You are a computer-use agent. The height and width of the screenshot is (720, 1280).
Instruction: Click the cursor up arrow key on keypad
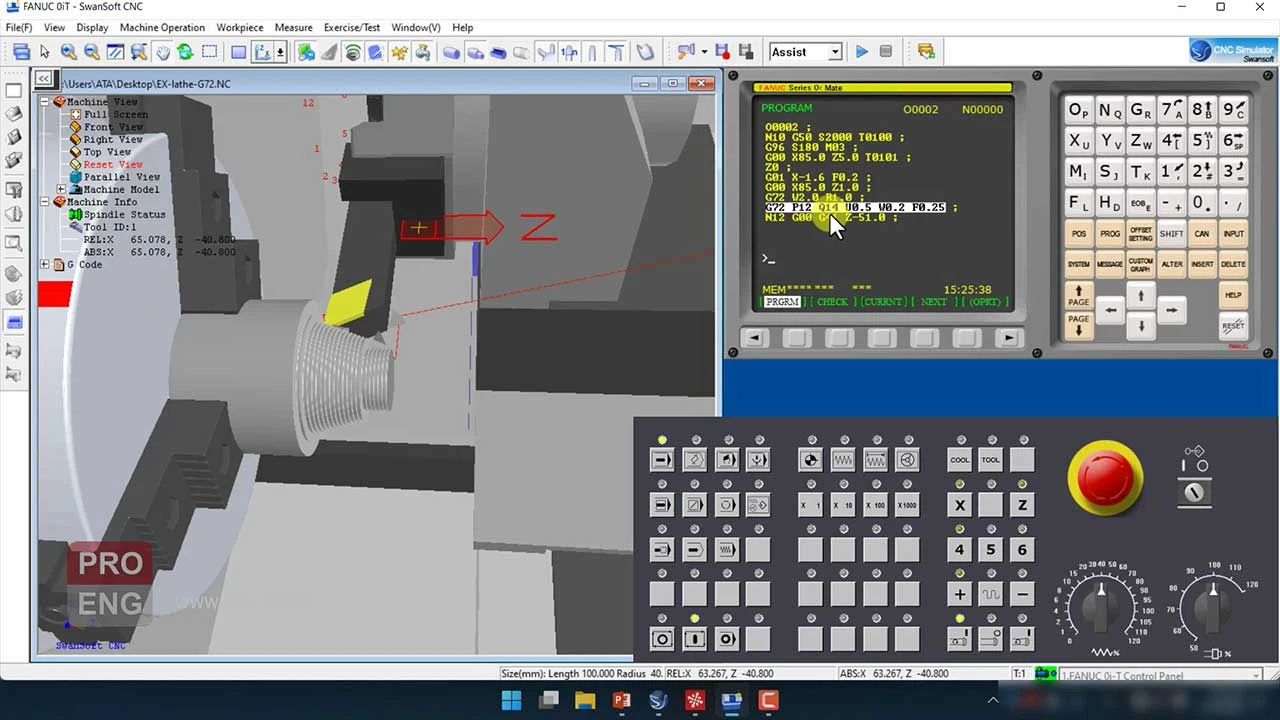click(1140, 295)
